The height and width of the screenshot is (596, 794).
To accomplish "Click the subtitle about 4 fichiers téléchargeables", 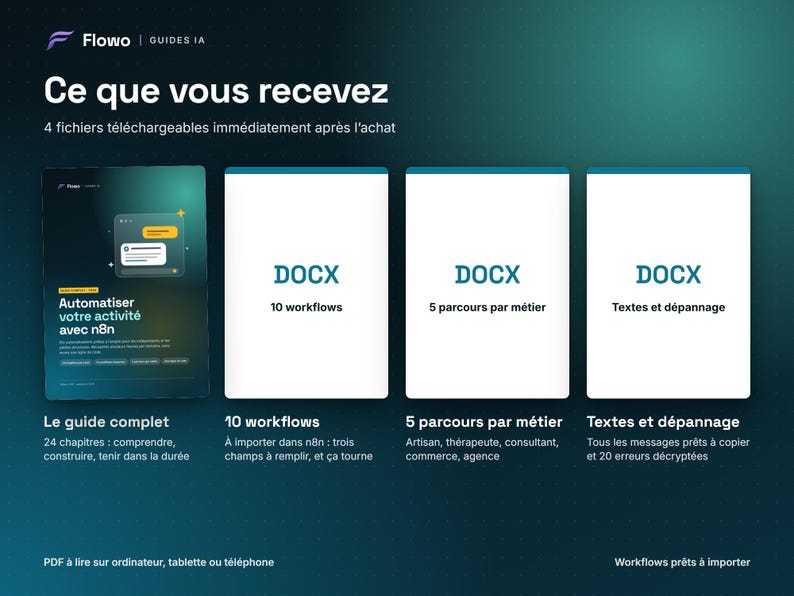I will (x=219, y=128).
